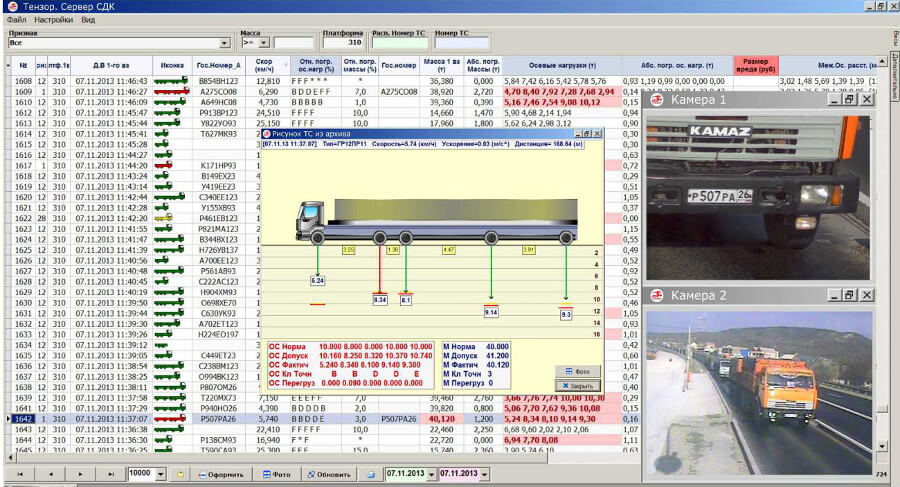900x487 pixels.
Task: Open the Признак dropdown showing Все
Action: (x=224, y=43)
